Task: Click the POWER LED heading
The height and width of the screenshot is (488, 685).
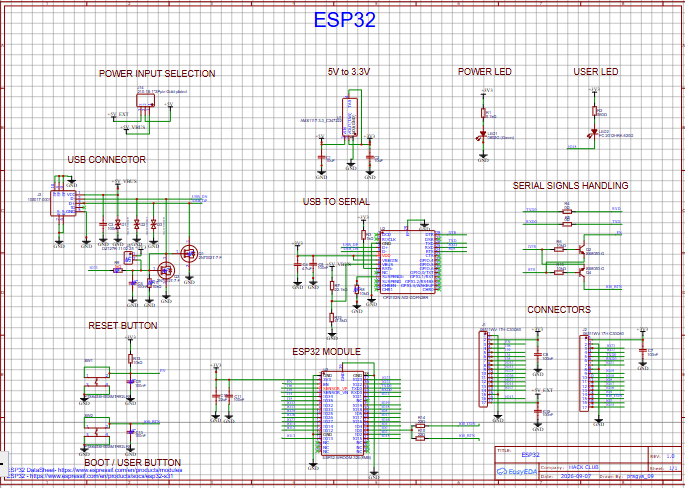Action: coord(484,71)
